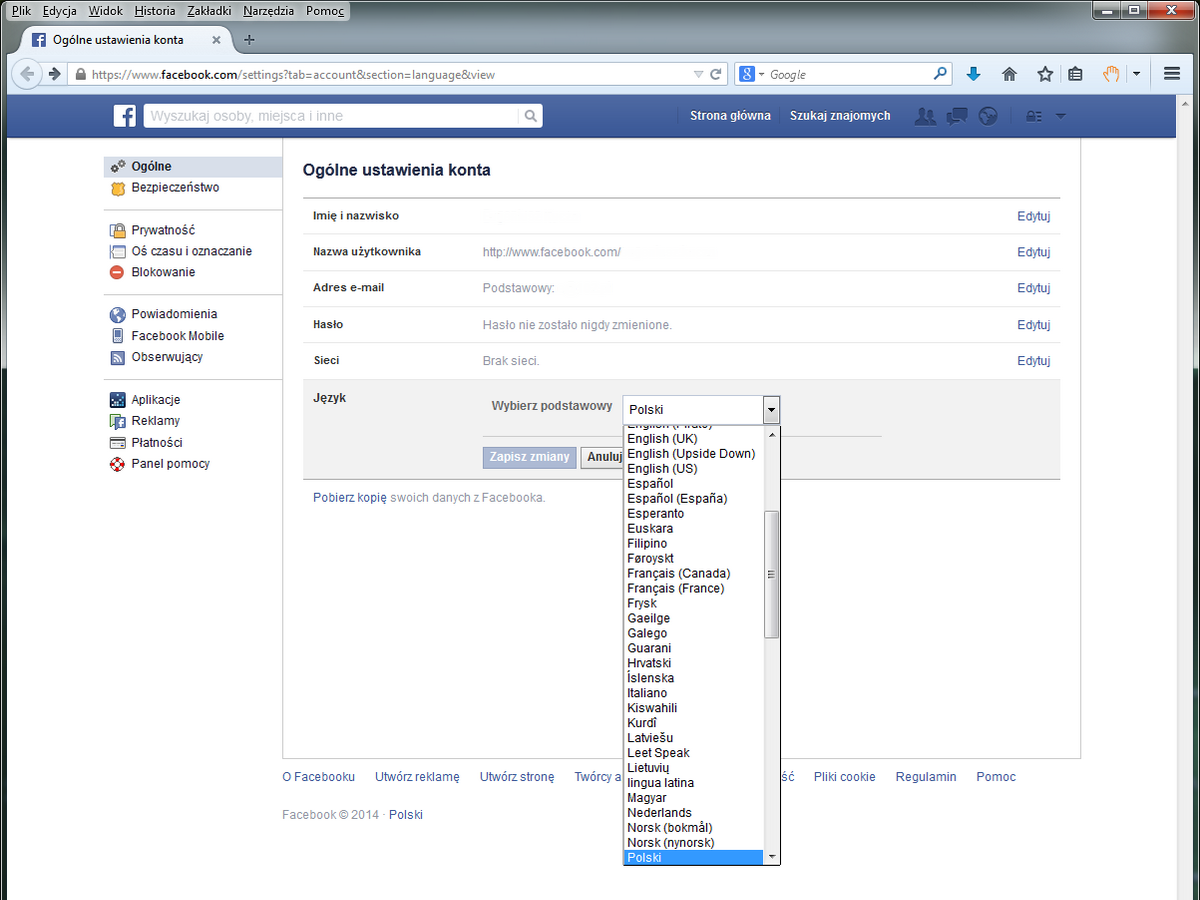Screen dimensions: 1200x900
Task: Open the Plik menu
Action: click(21, 11)
